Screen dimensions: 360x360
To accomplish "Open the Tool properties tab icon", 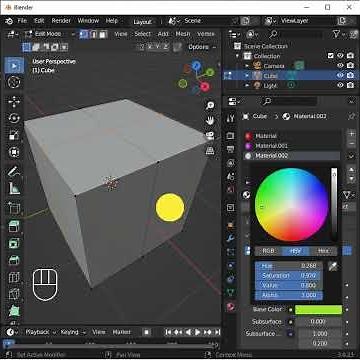I will (230, 118).
